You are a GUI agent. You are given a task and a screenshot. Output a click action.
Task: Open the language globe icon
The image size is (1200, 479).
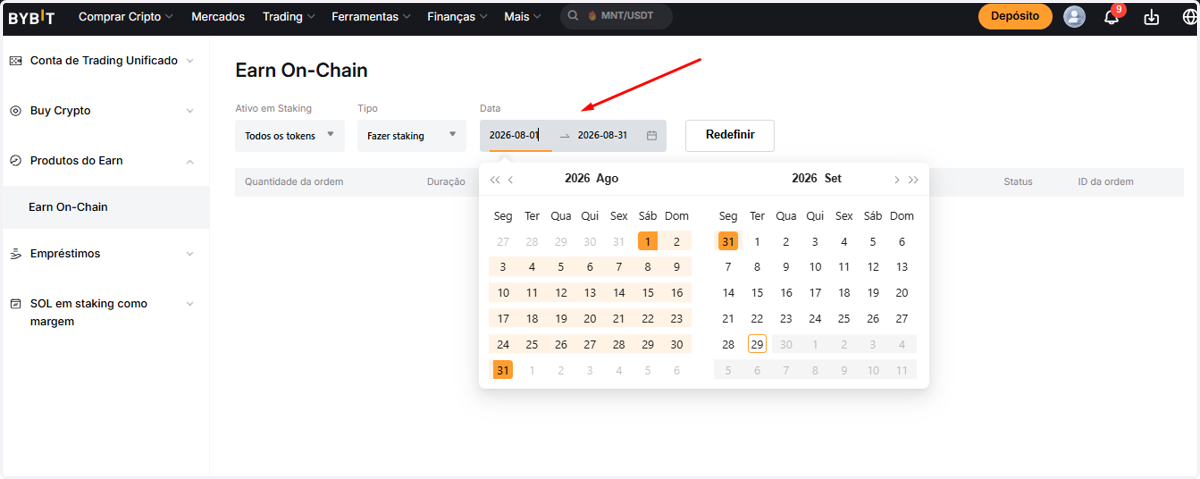pyautogui.click(x=1189, y=17)
